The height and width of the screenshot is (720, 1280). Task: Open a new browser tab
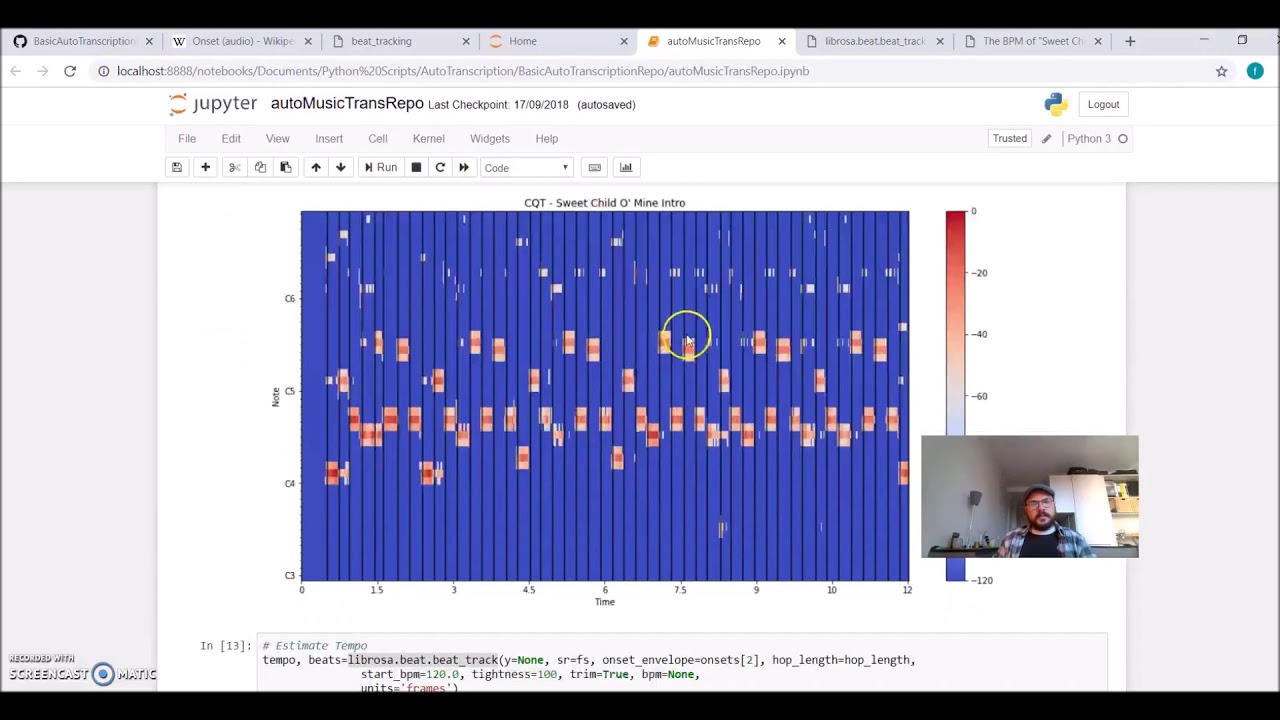tap(1130, 41)
